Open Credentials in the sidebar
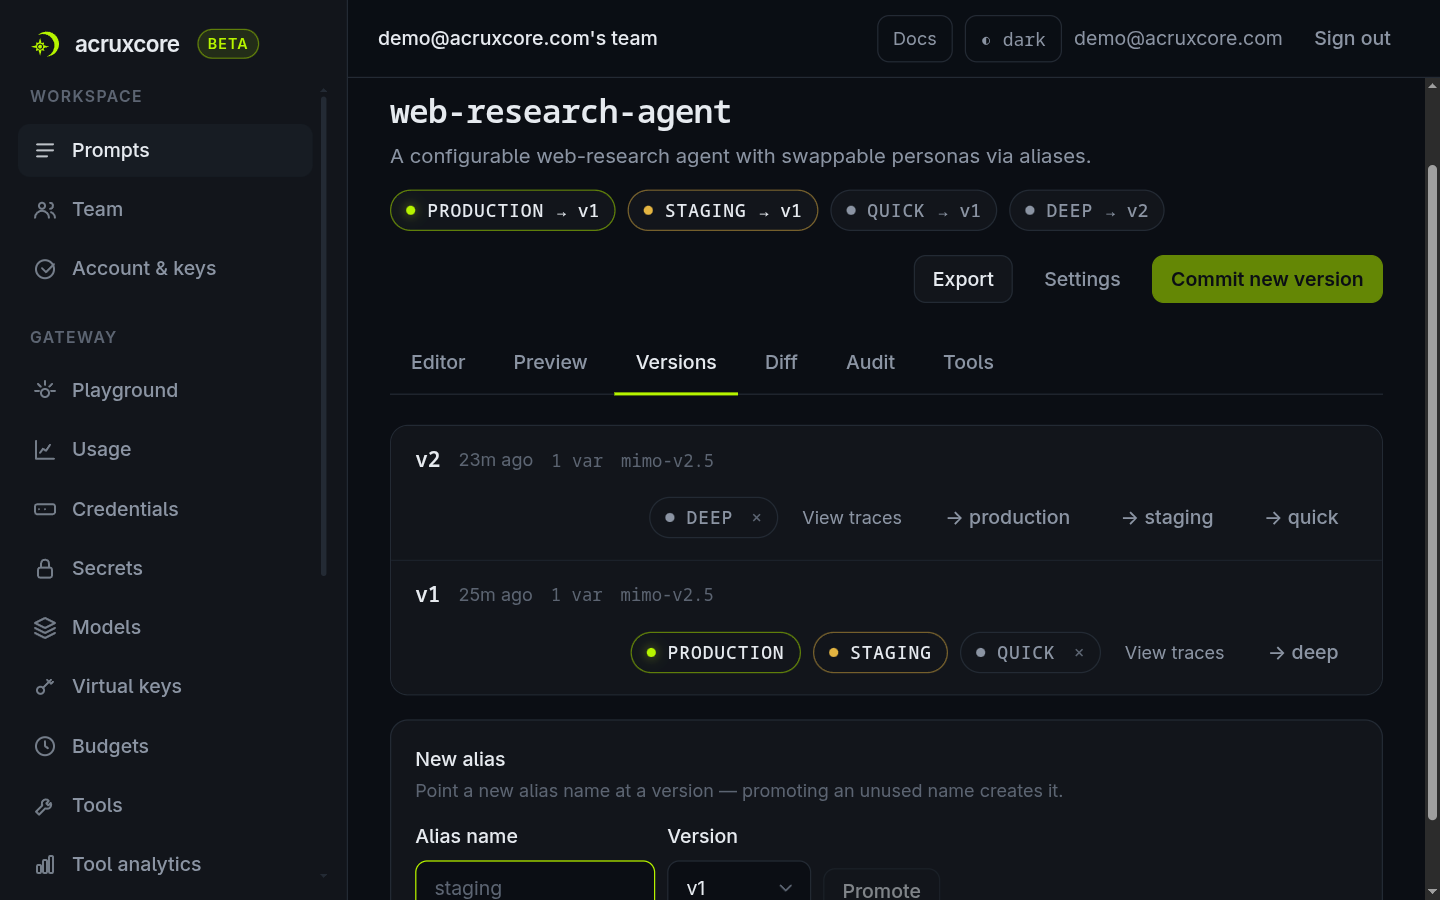 tap(165, 509)
